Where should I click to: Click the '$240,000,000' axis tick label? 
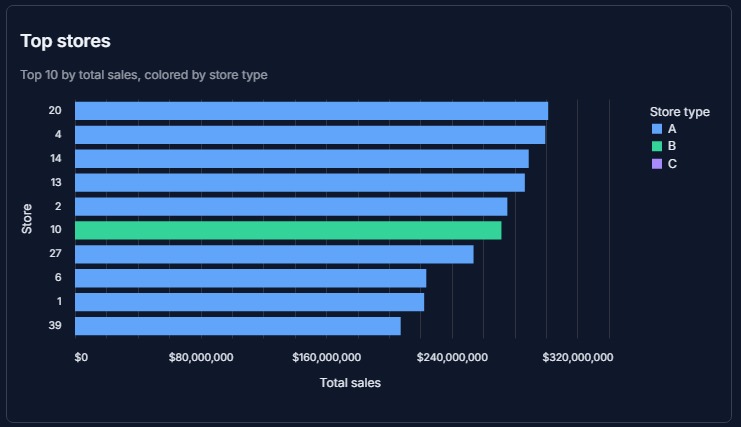click(x=452, y=358)
